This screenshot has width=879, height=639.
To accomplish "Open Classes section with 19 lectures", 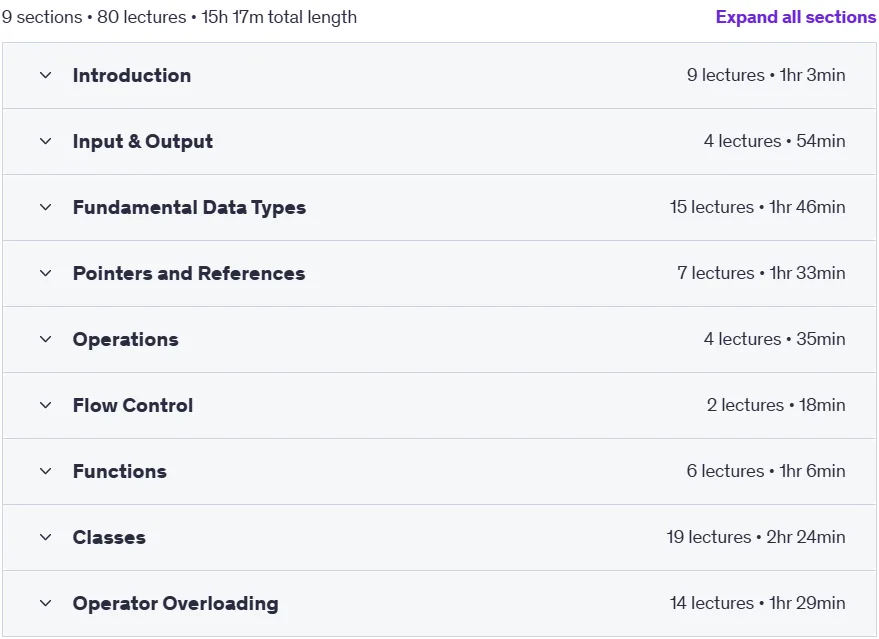I will pyautogui.click(x=440, y=538).
